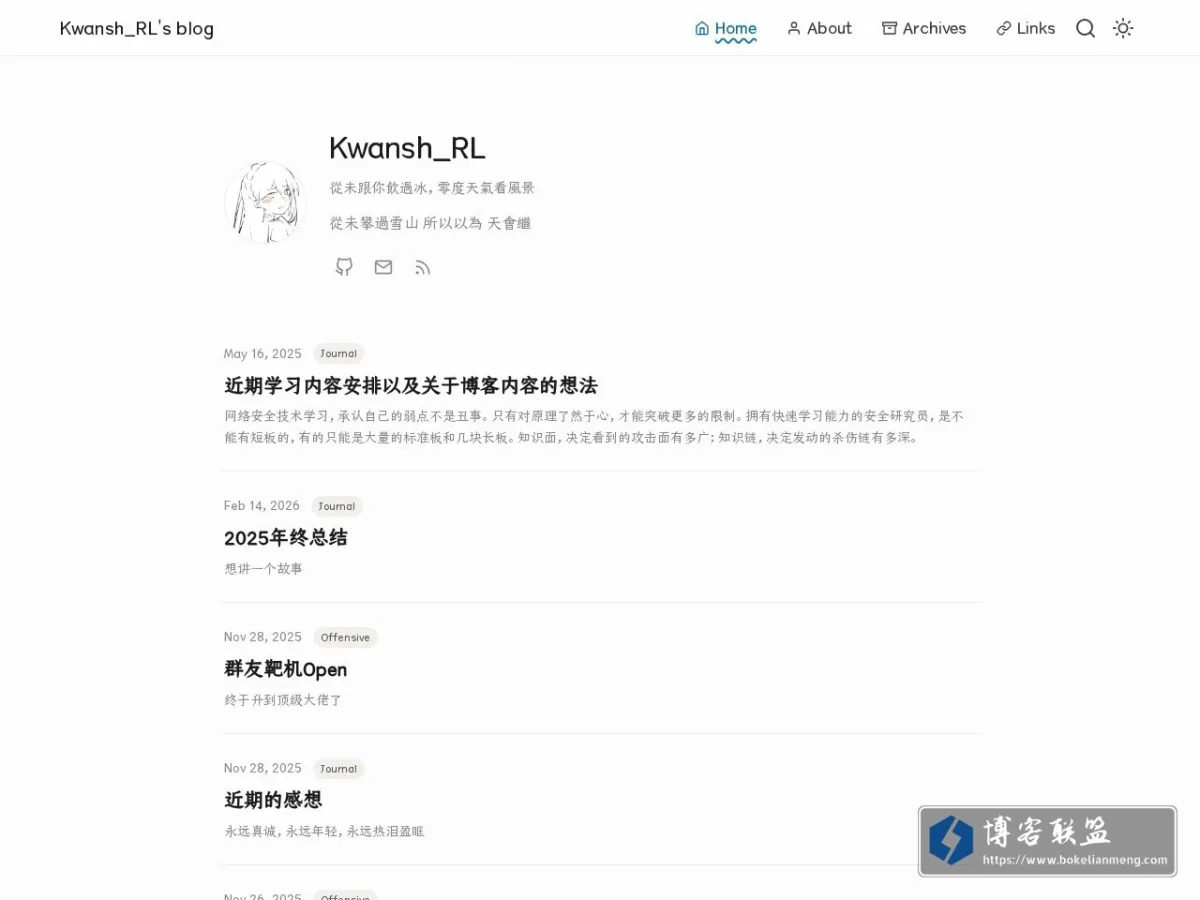Viewport: 1200px width, 900px height.
Task: Click the Kwansh_RL profile heading
Action: (x=407, y=148)
